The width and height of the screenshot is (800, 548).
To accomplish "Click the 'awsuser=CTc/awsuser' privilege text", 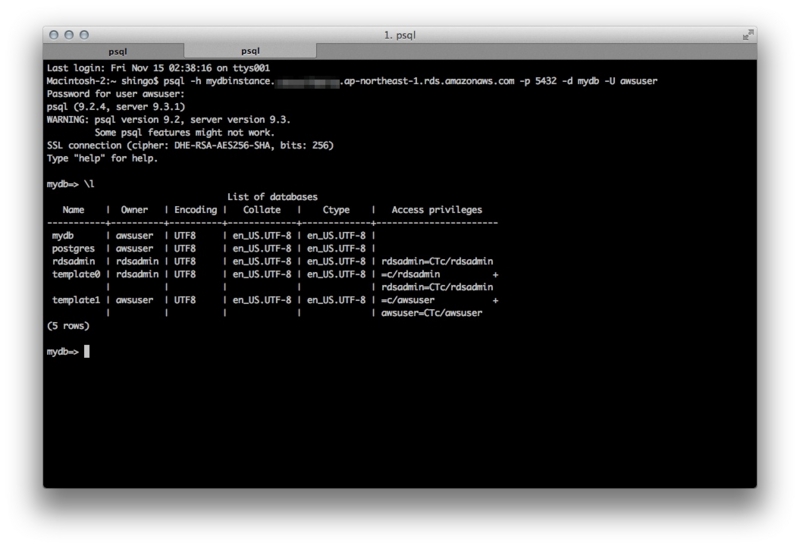I will tap(432, 313).
